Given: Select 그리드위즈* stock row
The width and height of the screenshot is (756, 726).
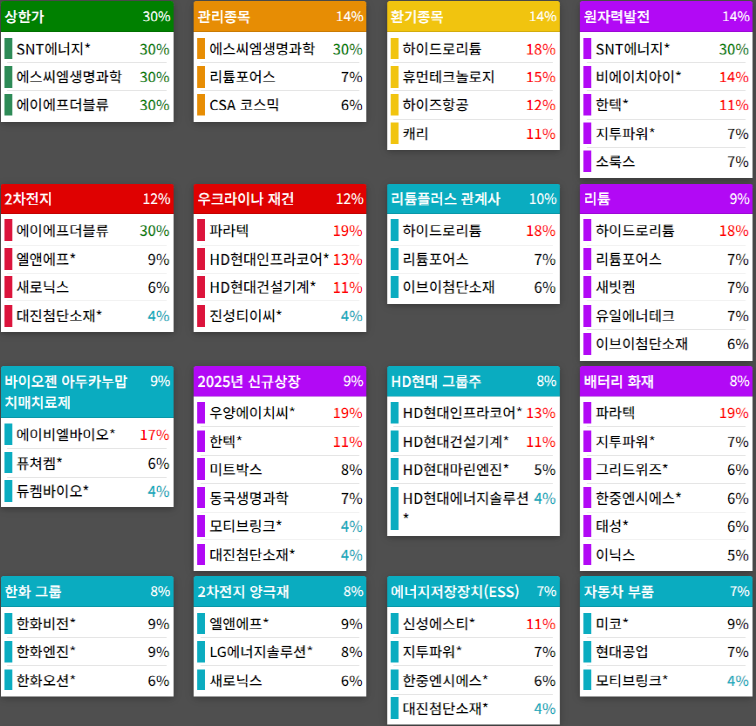Looking at the screenshot, I should tap(666, 470).
